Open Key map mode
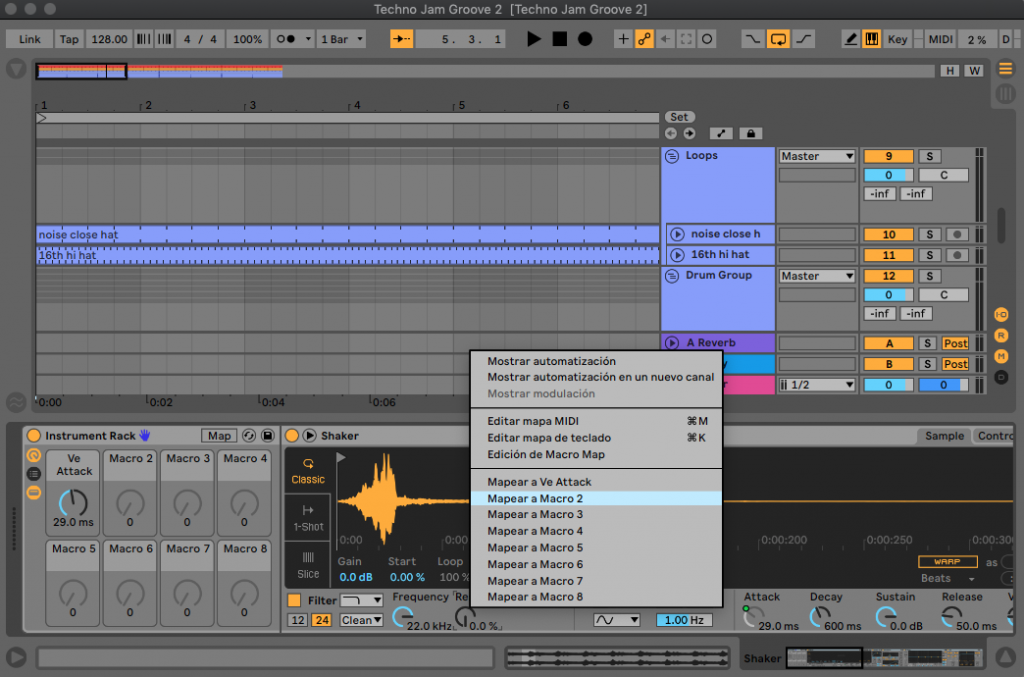The width and height of the screenshot is (1024, 677). 897,39
